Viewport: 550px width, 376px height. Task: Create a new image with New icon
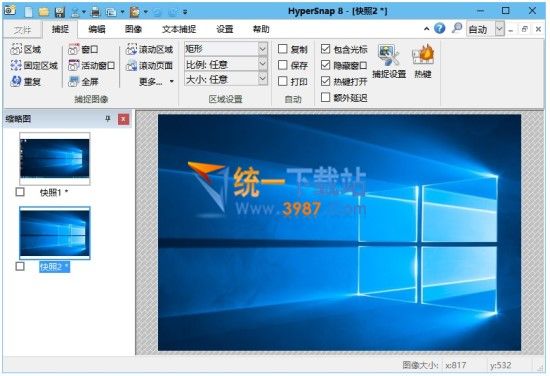point(29,12)
